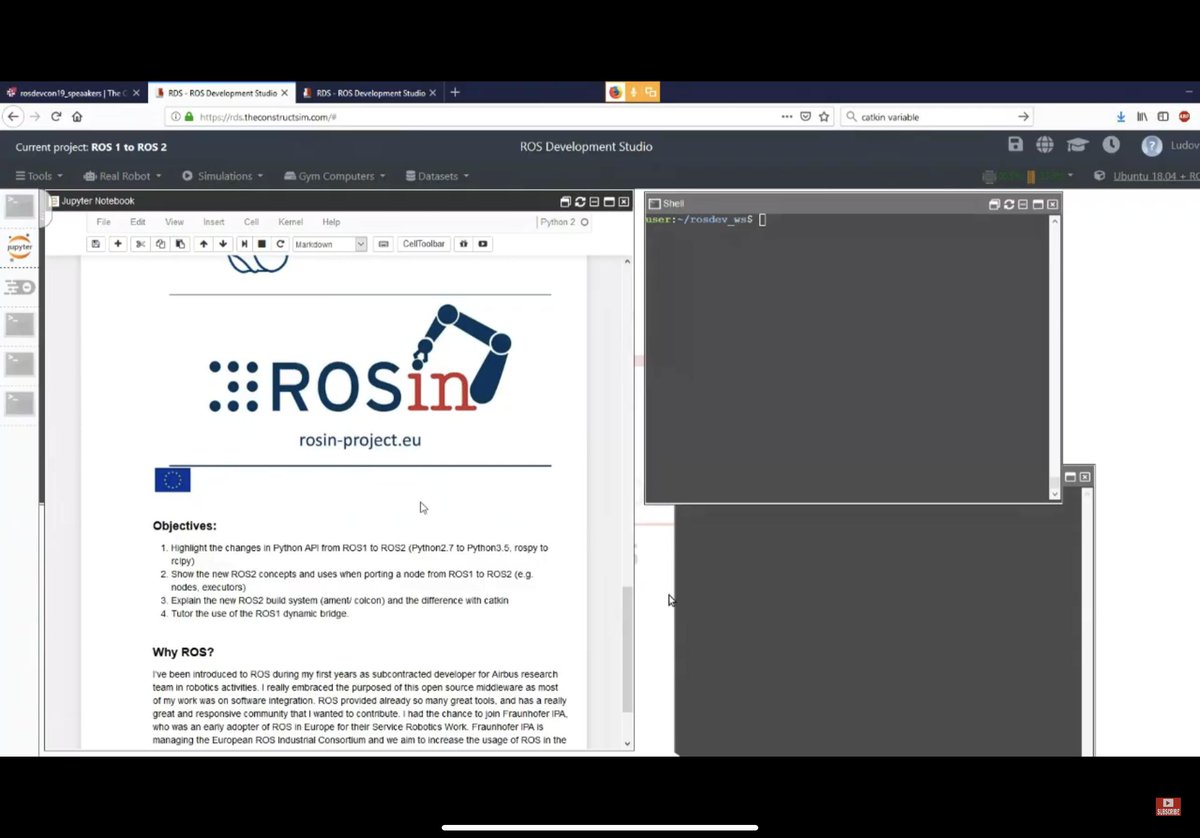Open the Jupyter Help menu
Viewport: 1200px width, 838px height.
[331, 222]
